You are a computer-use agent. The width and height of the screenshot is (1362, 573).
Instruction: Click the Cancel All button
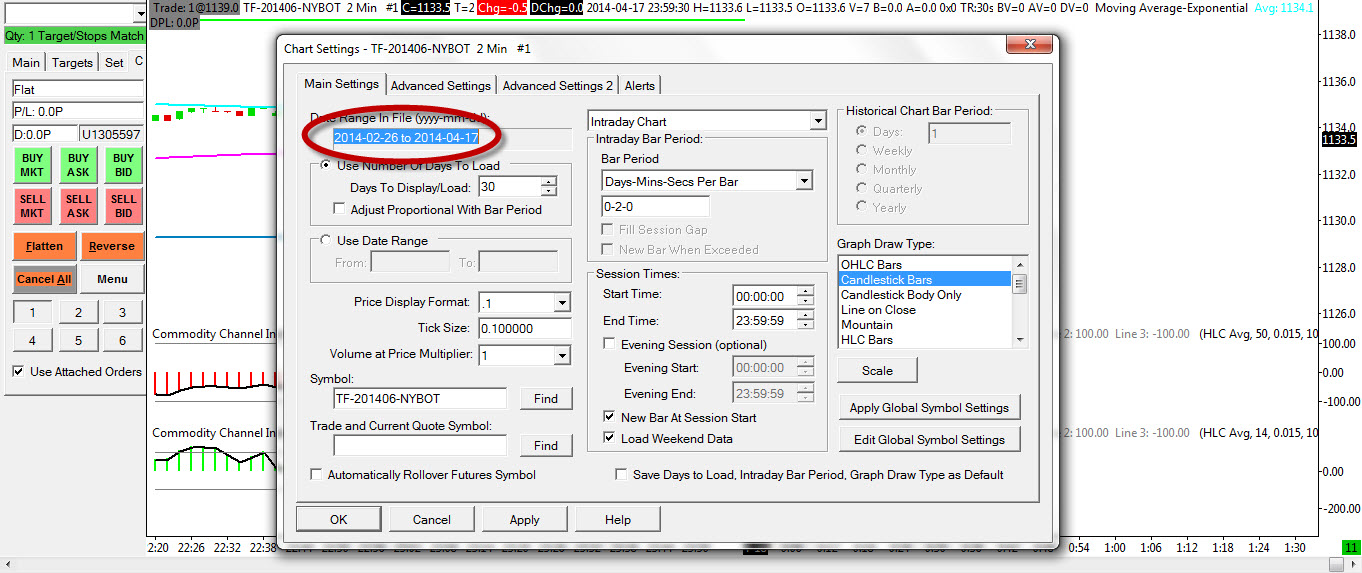point(44,279)
